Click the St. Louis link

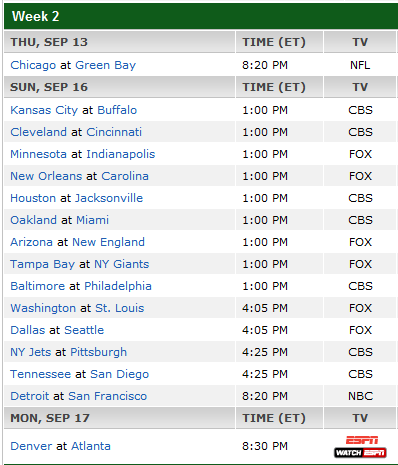point(120,308)
